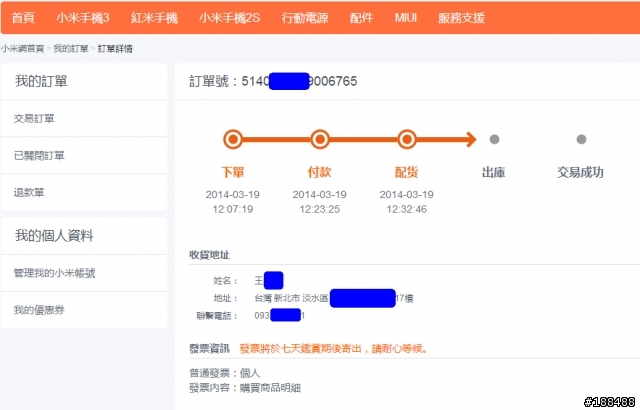Click the grey 交易成功 step dot
This screenshot has height=410, width=640.
click(x=581, y=140)
